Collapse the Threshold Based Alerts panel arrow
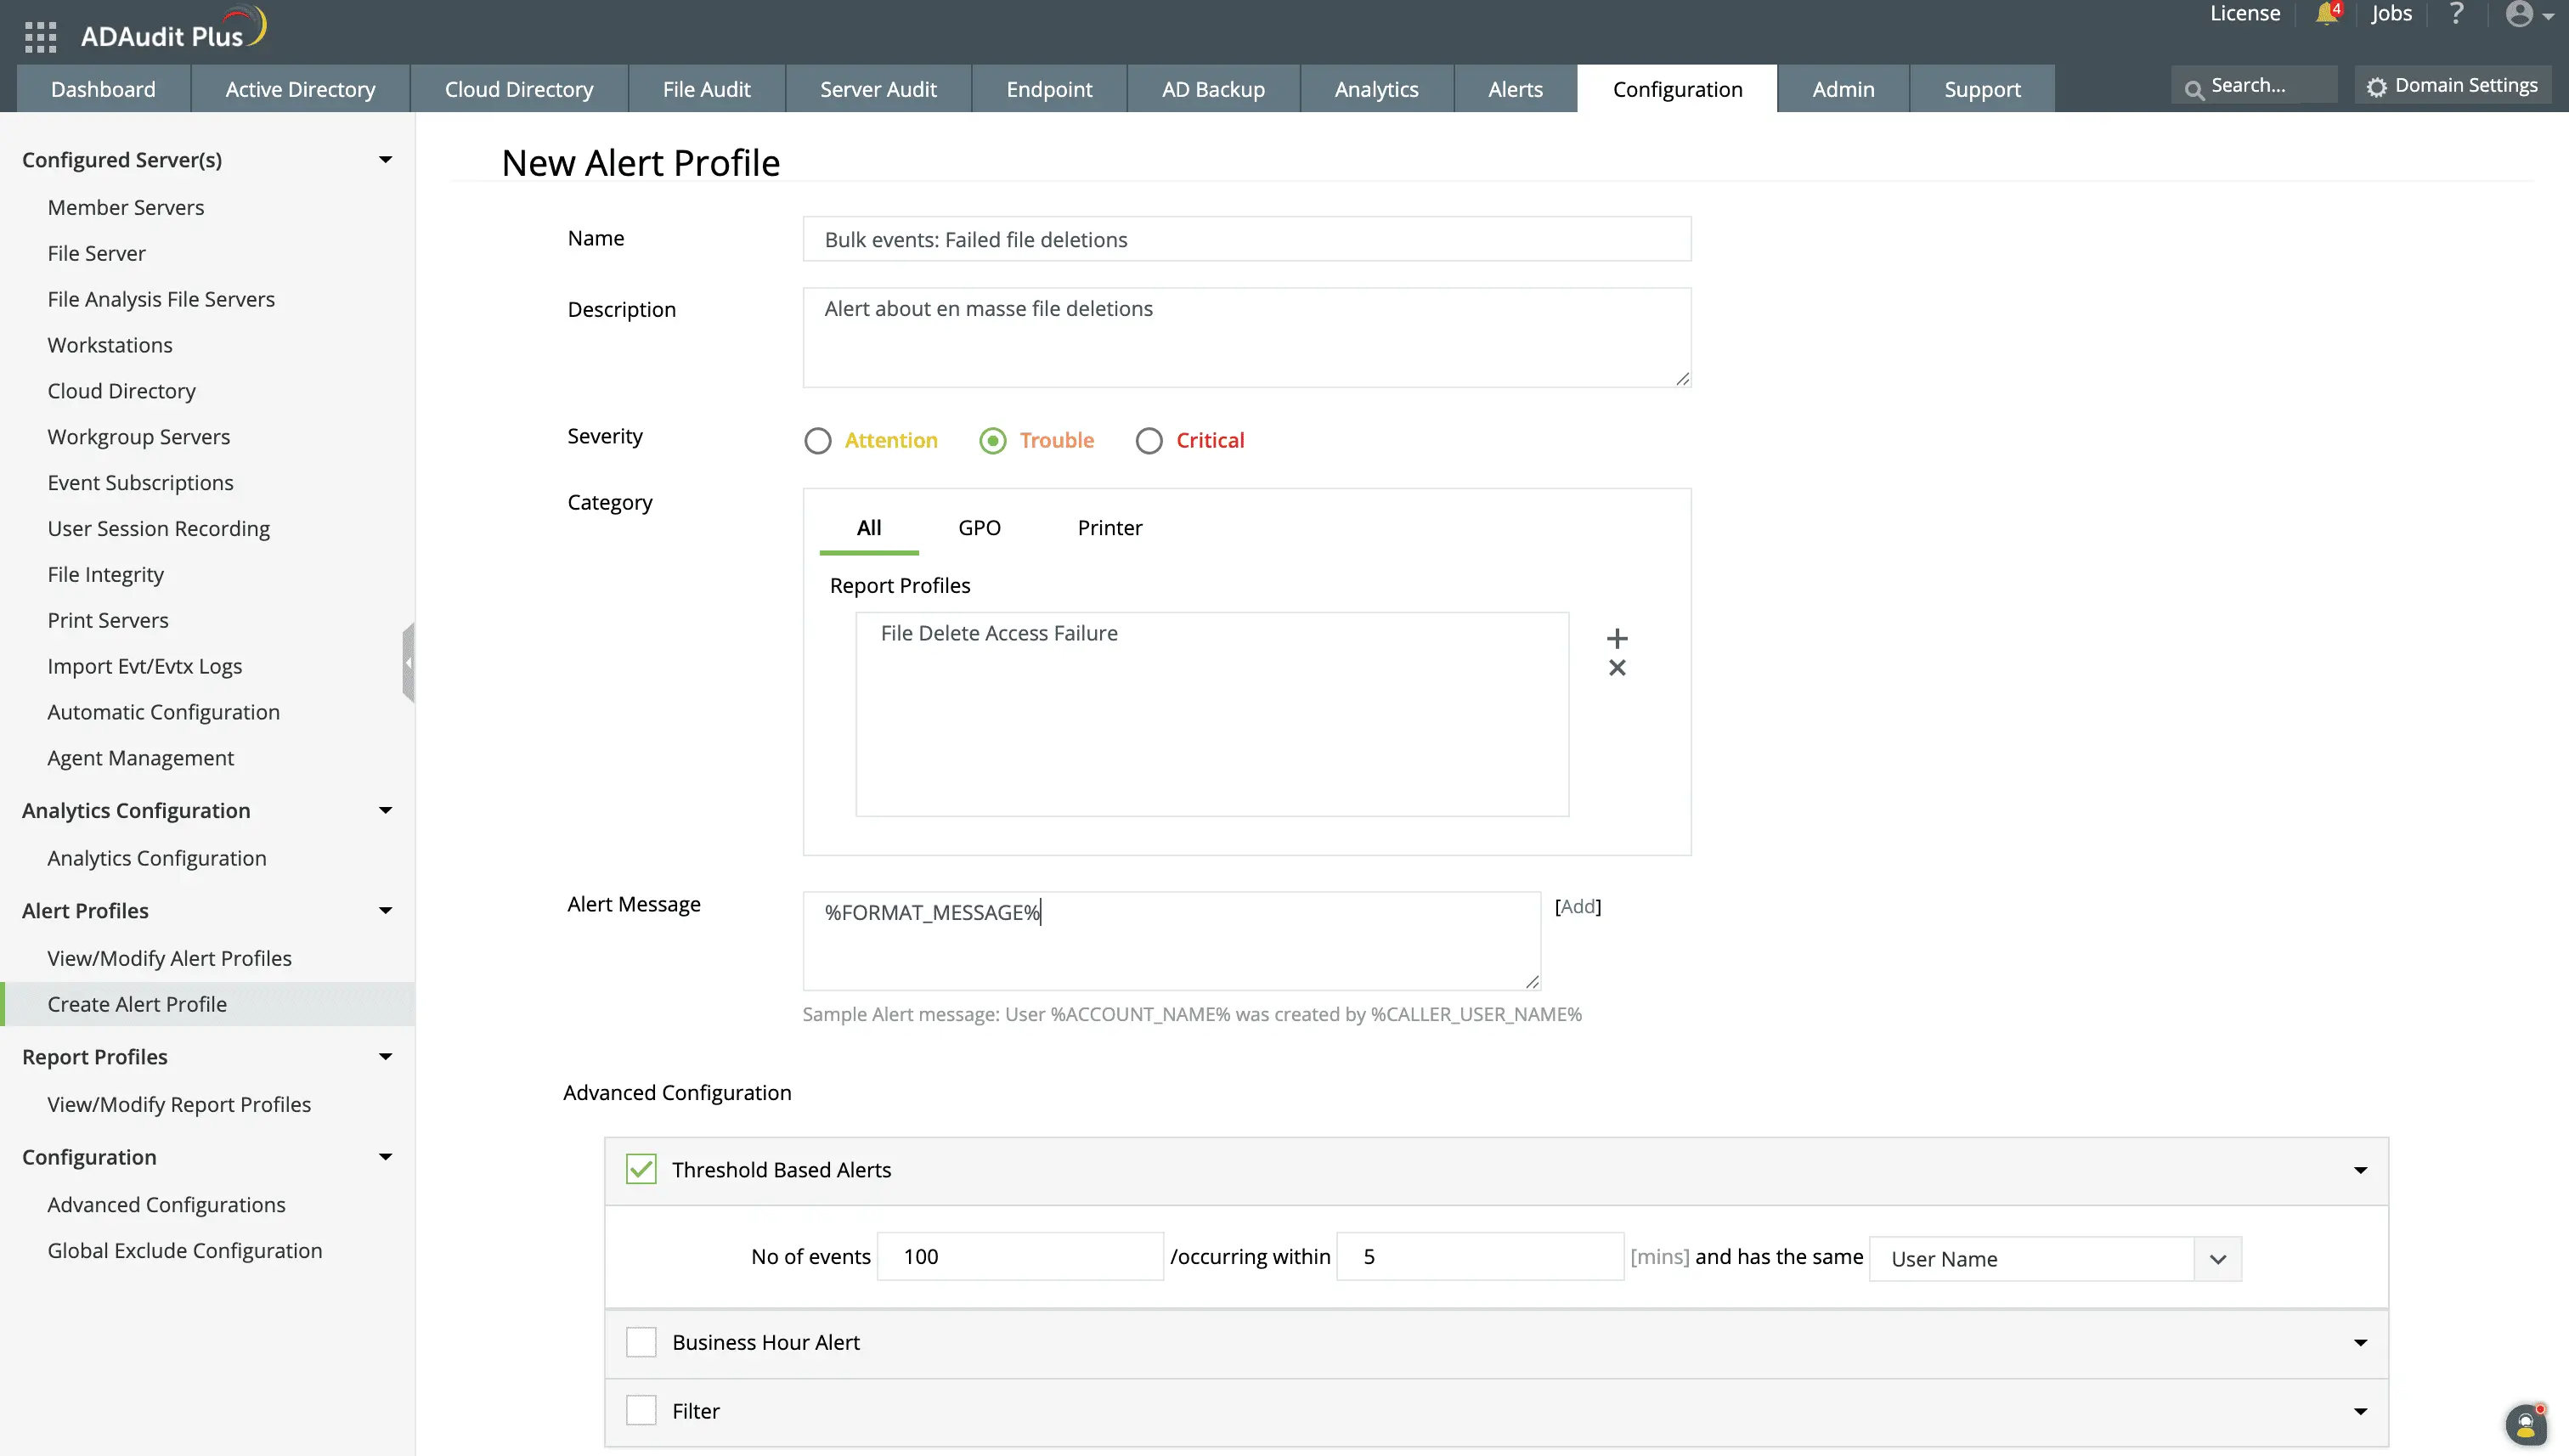2569x1456 pixels. pyautogui.click(x=2360, y=1170)
